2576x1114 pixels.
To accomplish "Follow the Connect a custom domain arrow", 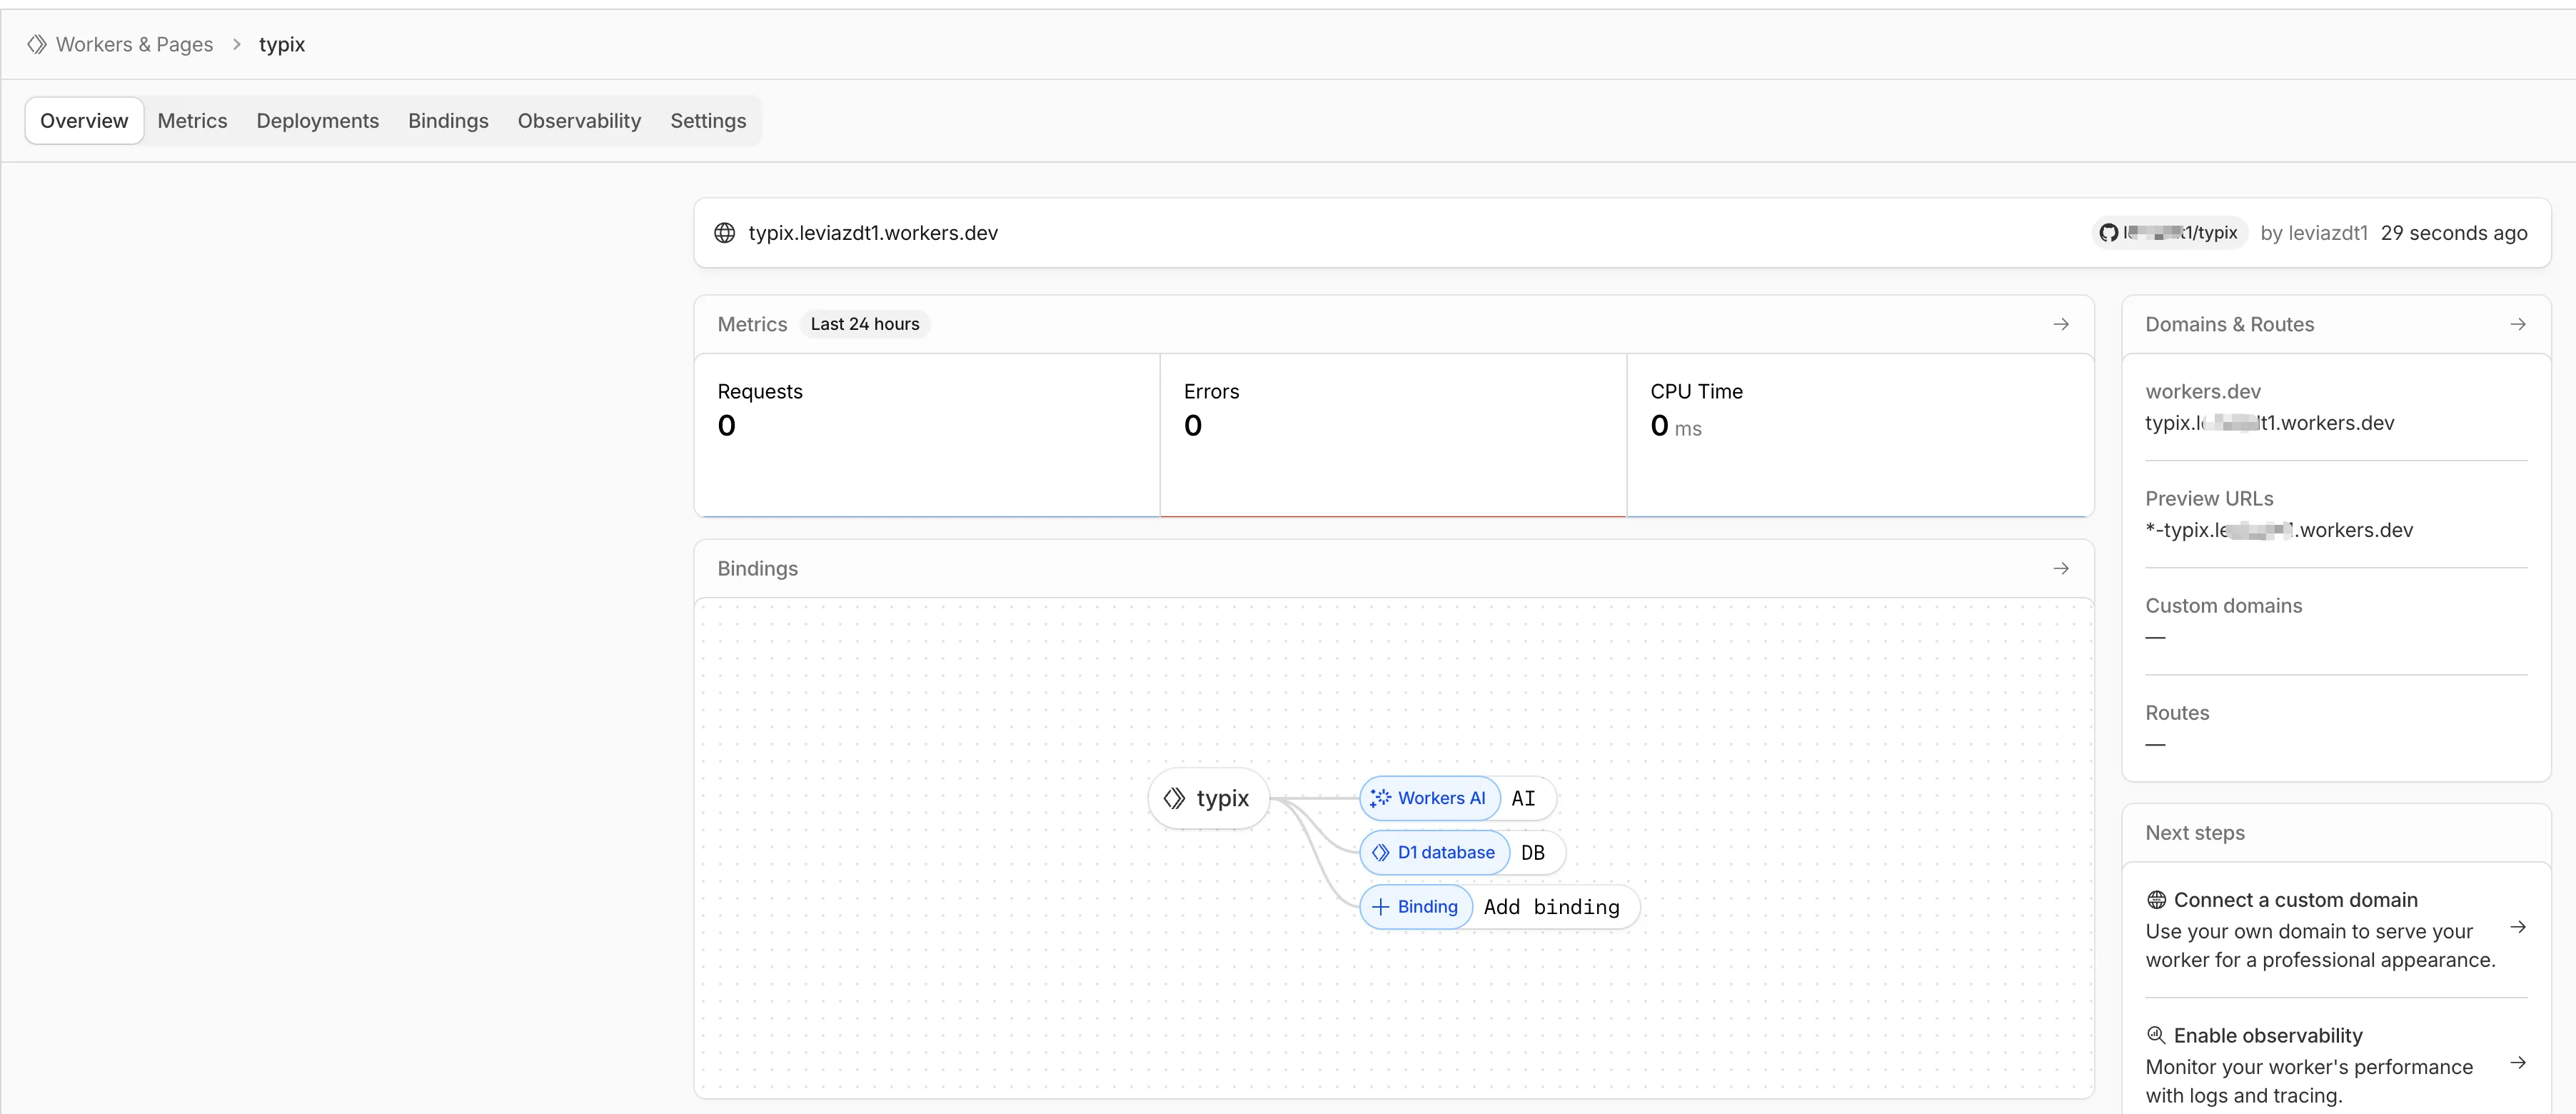I will (2518, 928).
